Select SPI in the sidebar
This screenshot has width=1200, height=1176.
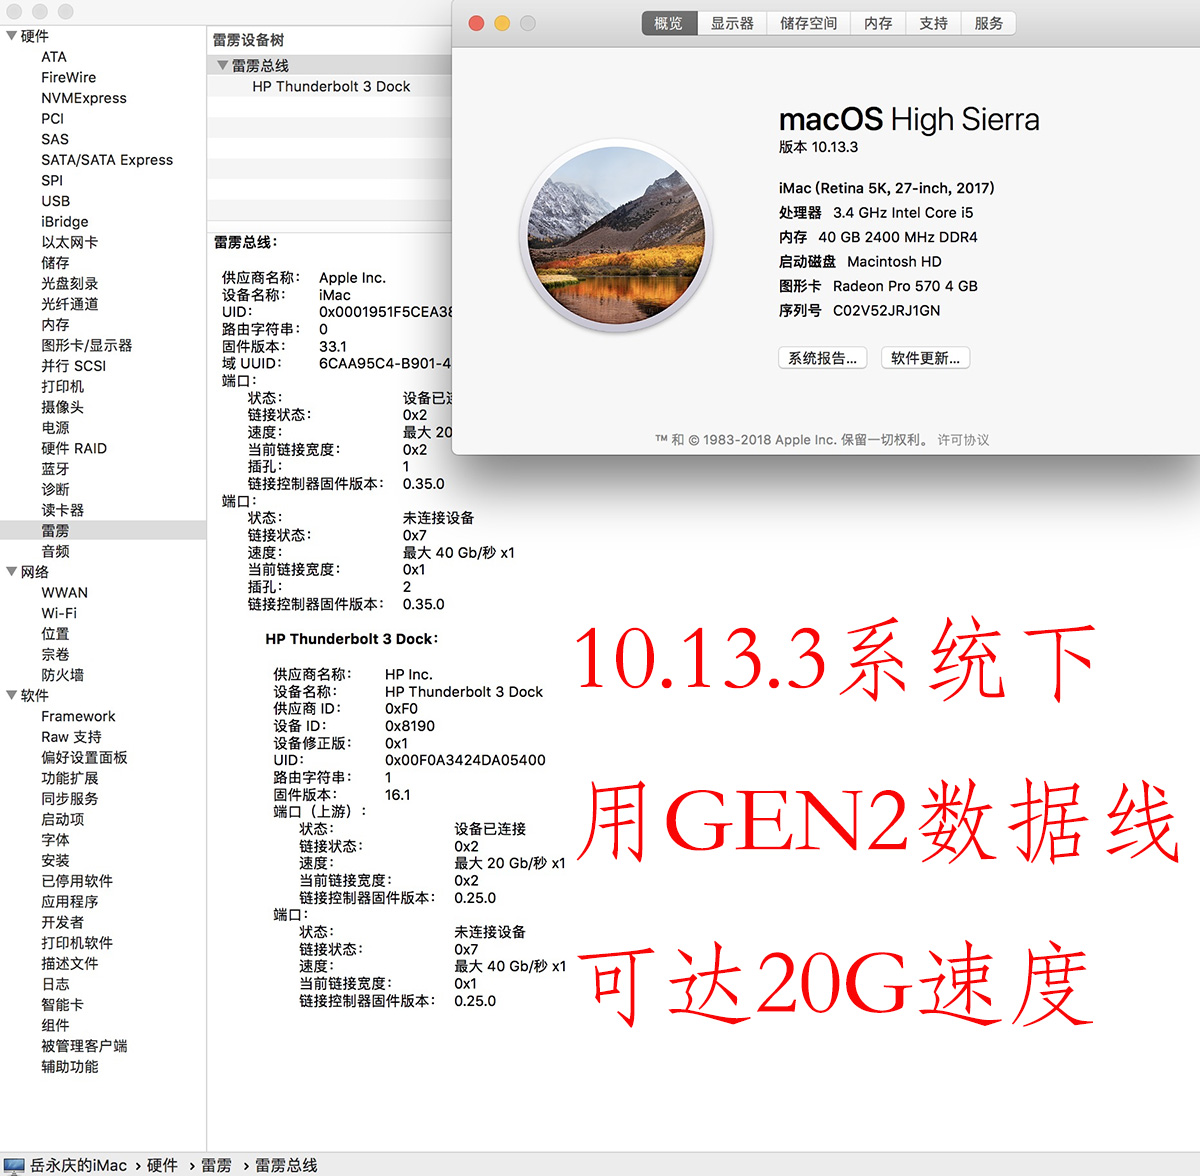[x=52, y=181]
